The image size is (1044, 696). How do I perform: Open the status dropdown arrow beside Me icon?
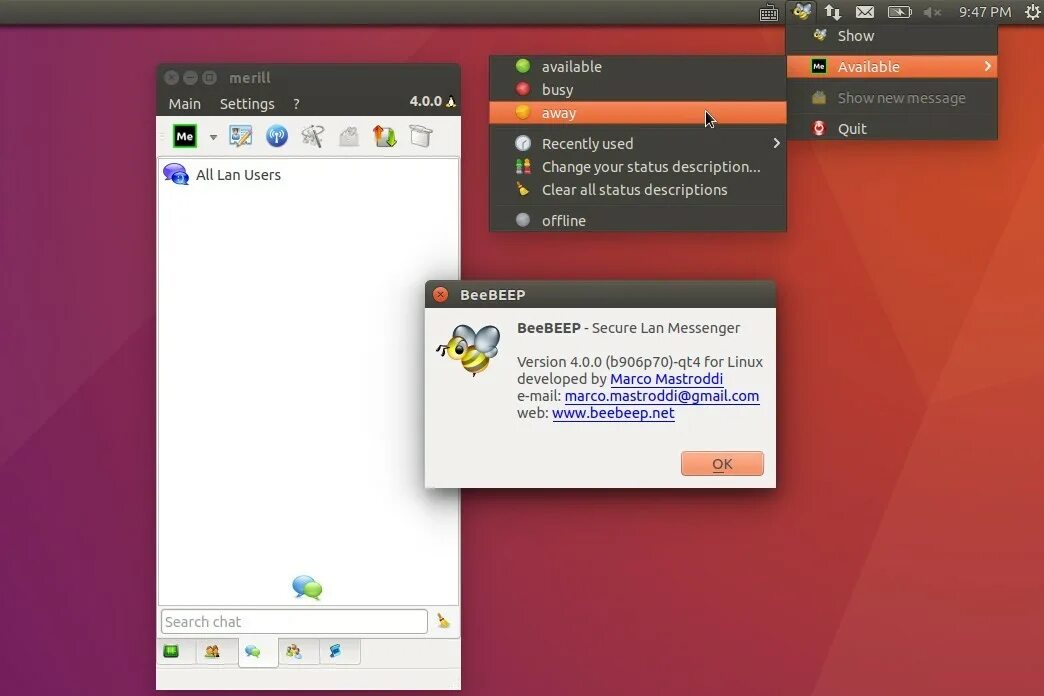(213, 137)
